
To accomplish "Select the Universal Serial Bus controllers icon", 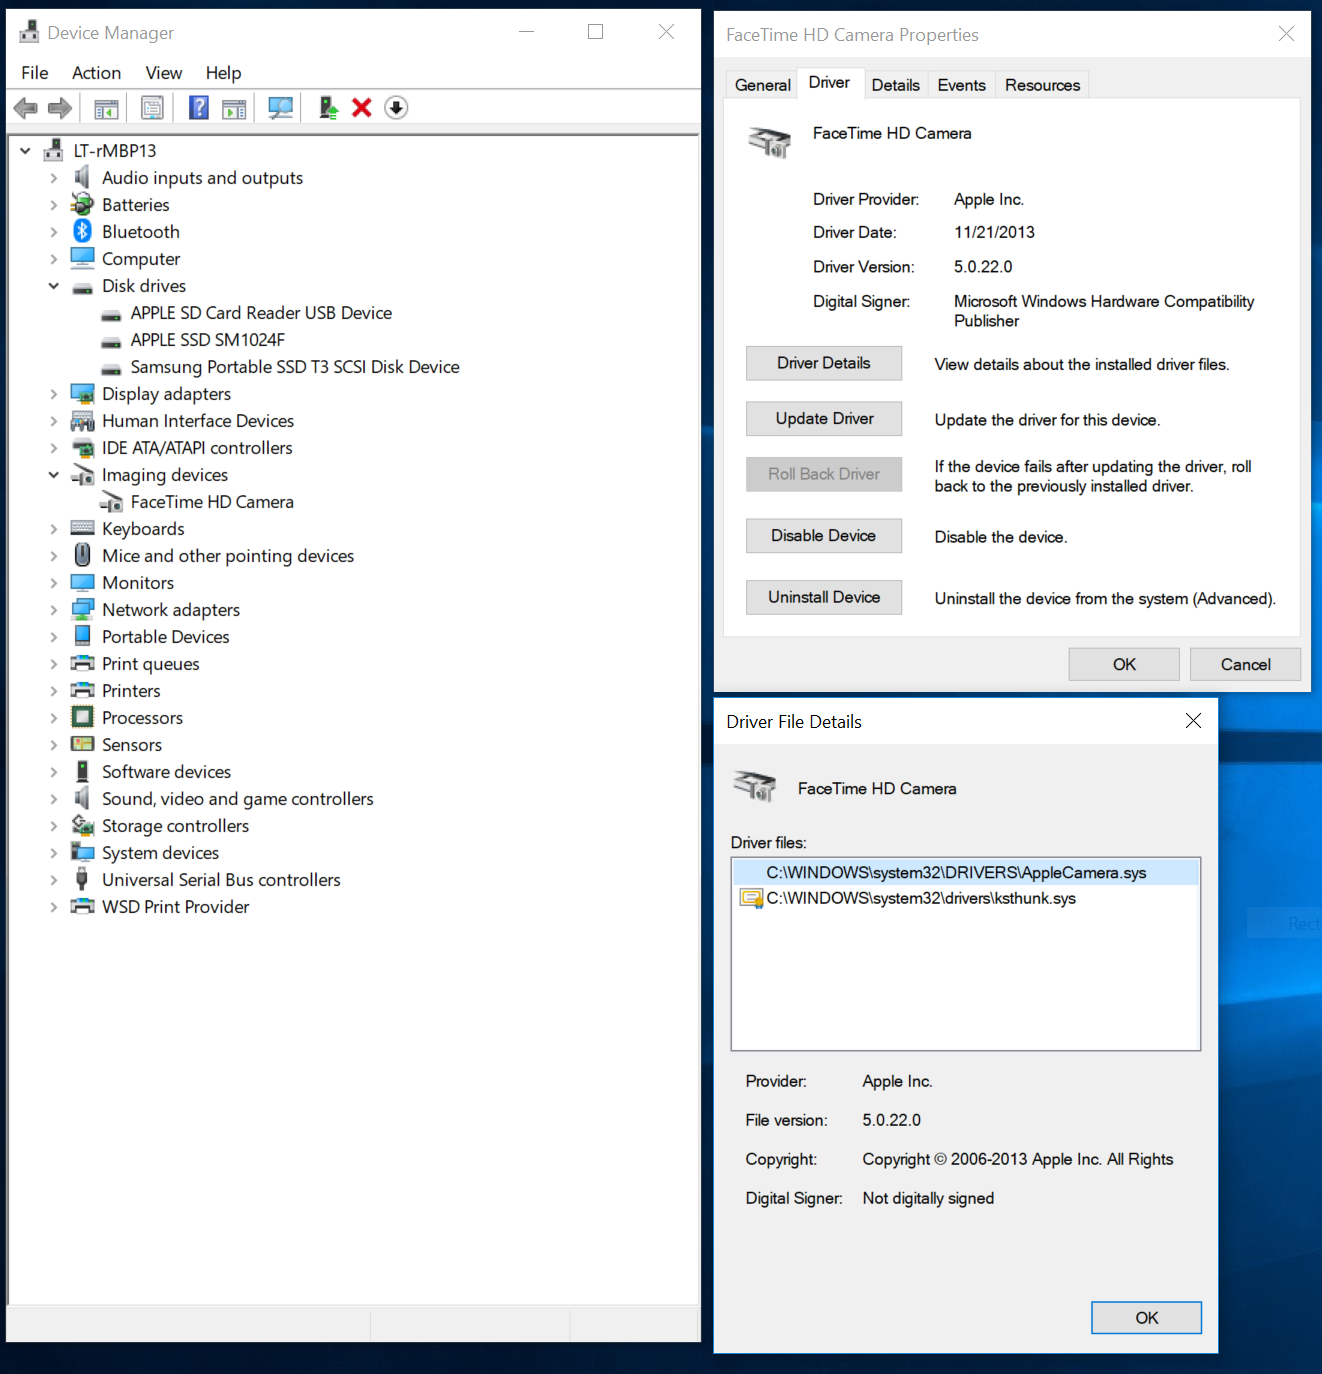I will click(x=82, y=879).
